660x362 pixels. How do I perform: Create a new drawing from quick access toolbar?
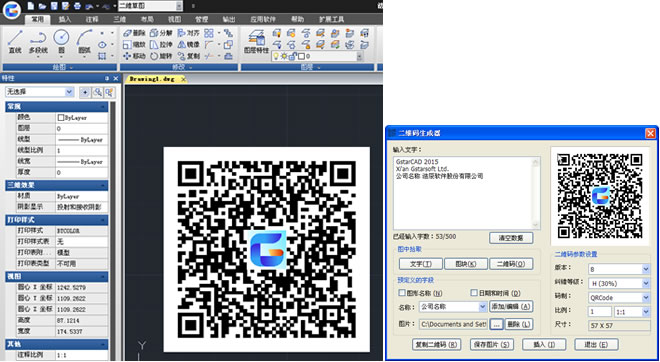tap(31, 6)
